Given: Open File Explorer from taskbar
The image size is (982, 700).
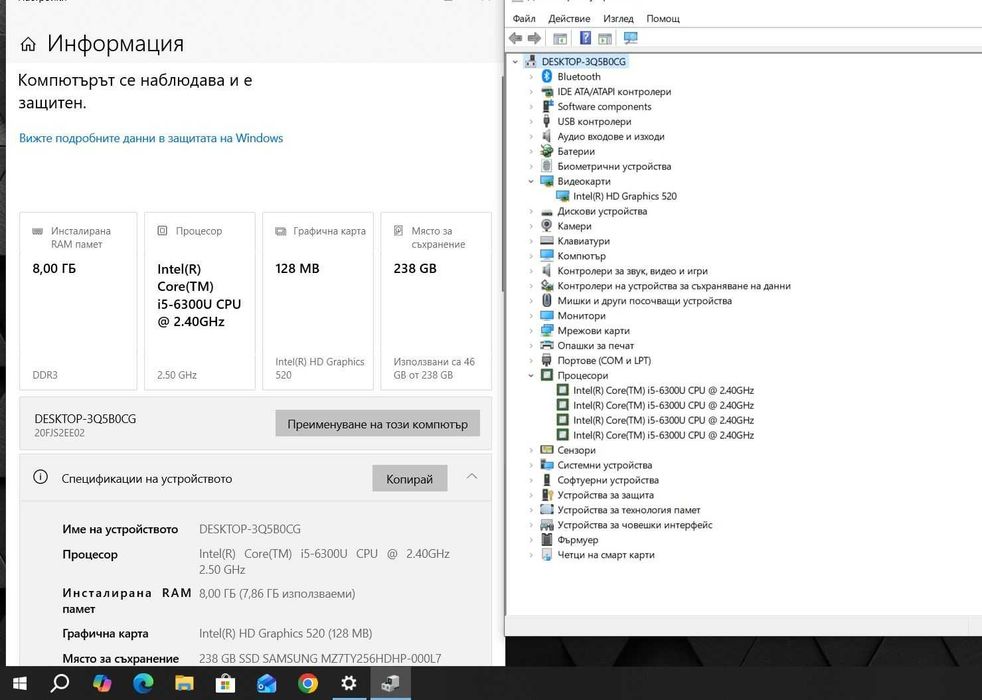Looking at the screenshot, I should point(184,683).
